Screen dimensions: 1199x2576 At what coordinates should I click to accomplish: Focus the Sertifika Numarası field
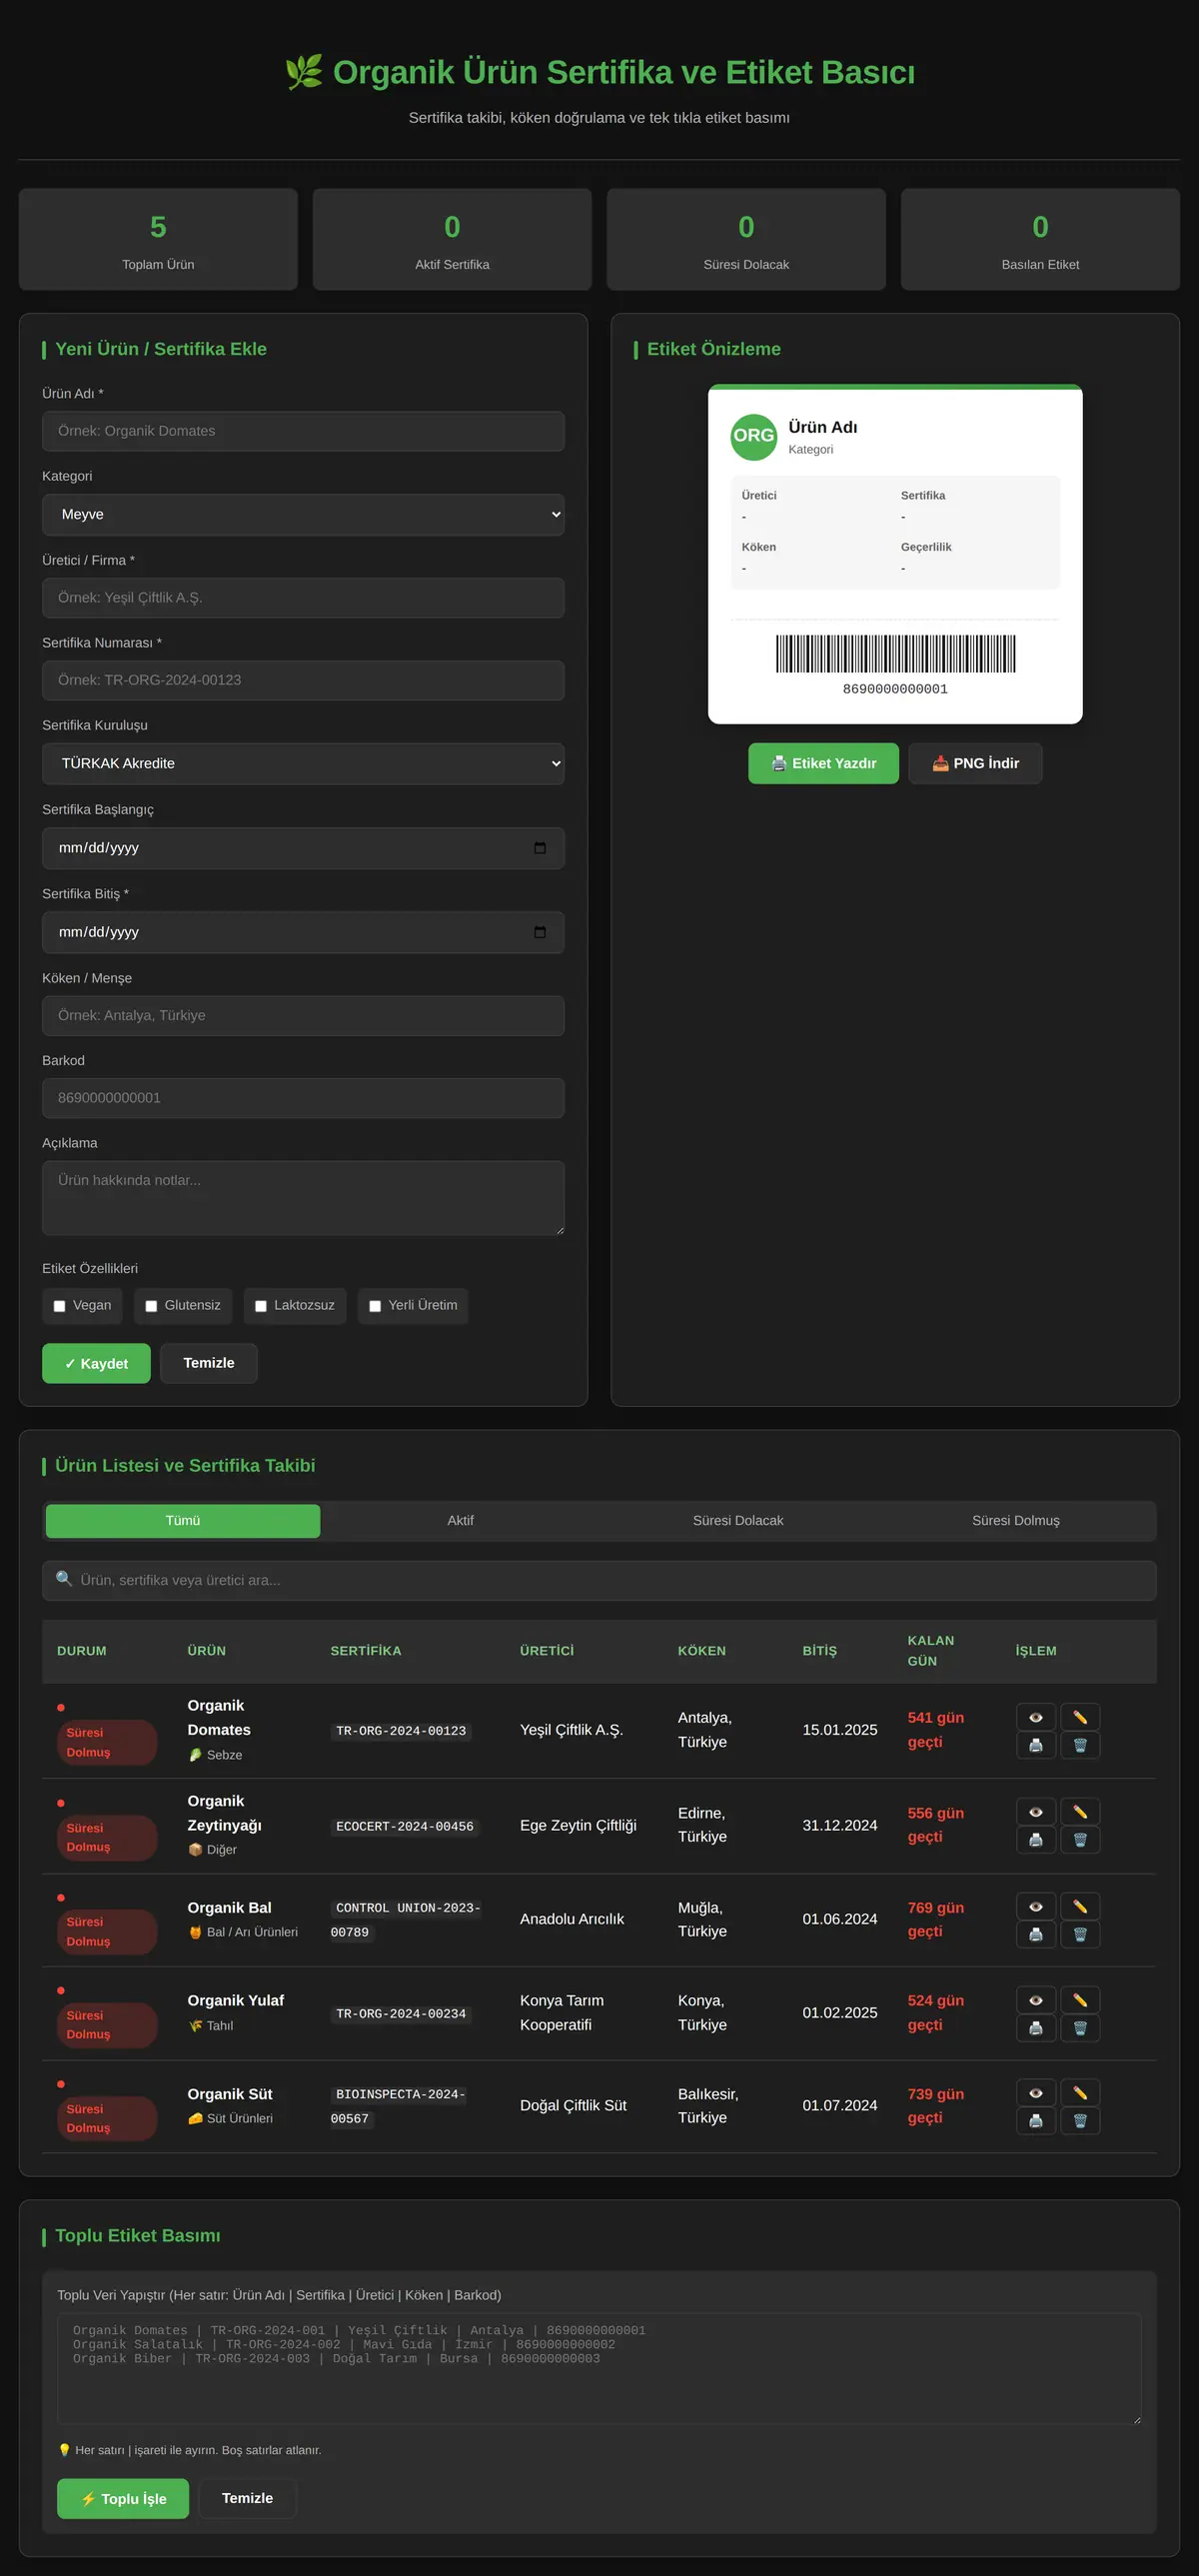point(303,680)
